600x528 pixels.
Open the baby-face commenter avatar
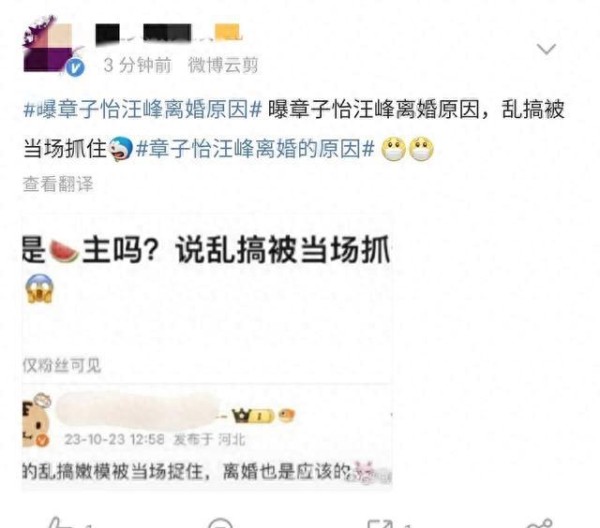(x=36, y=421)
